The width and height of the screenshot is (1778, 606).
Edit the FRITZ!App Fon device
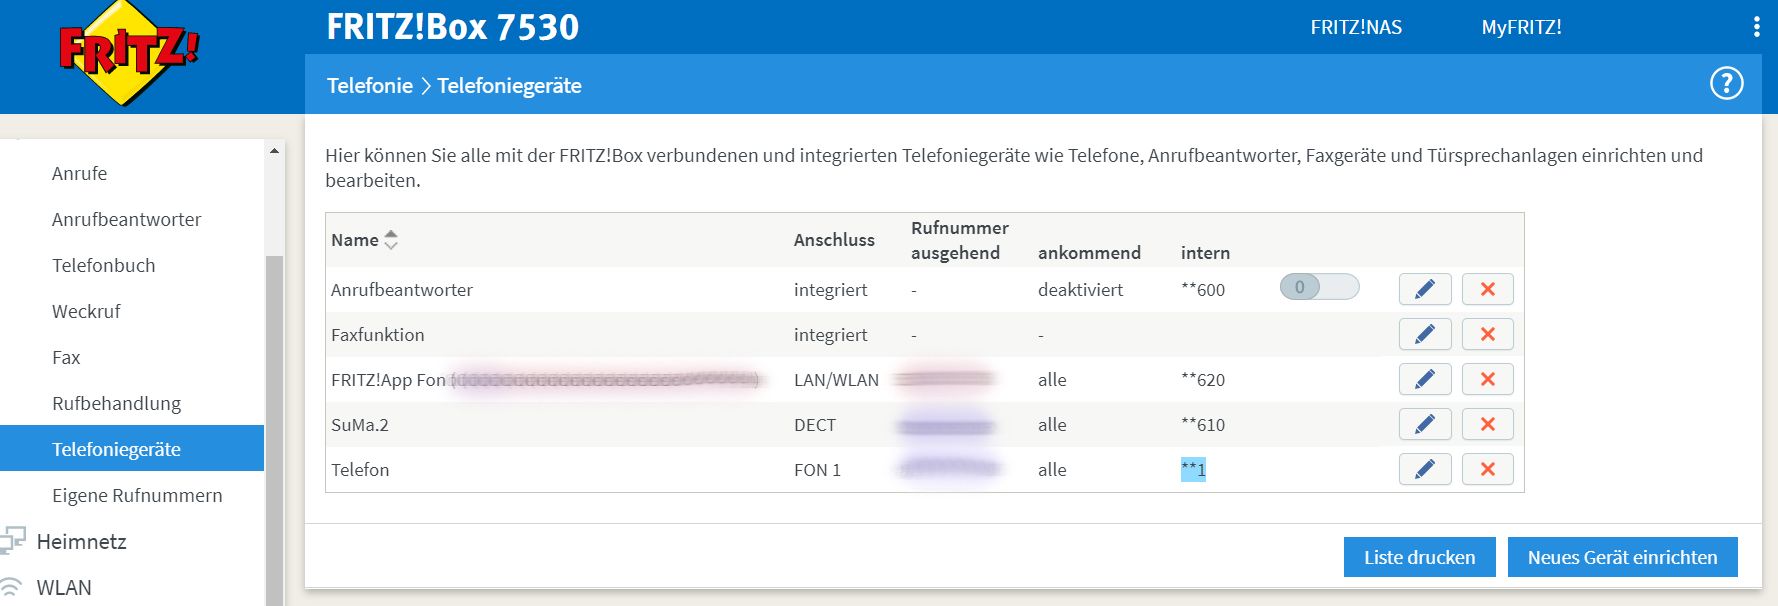[x=1425, y=379]
